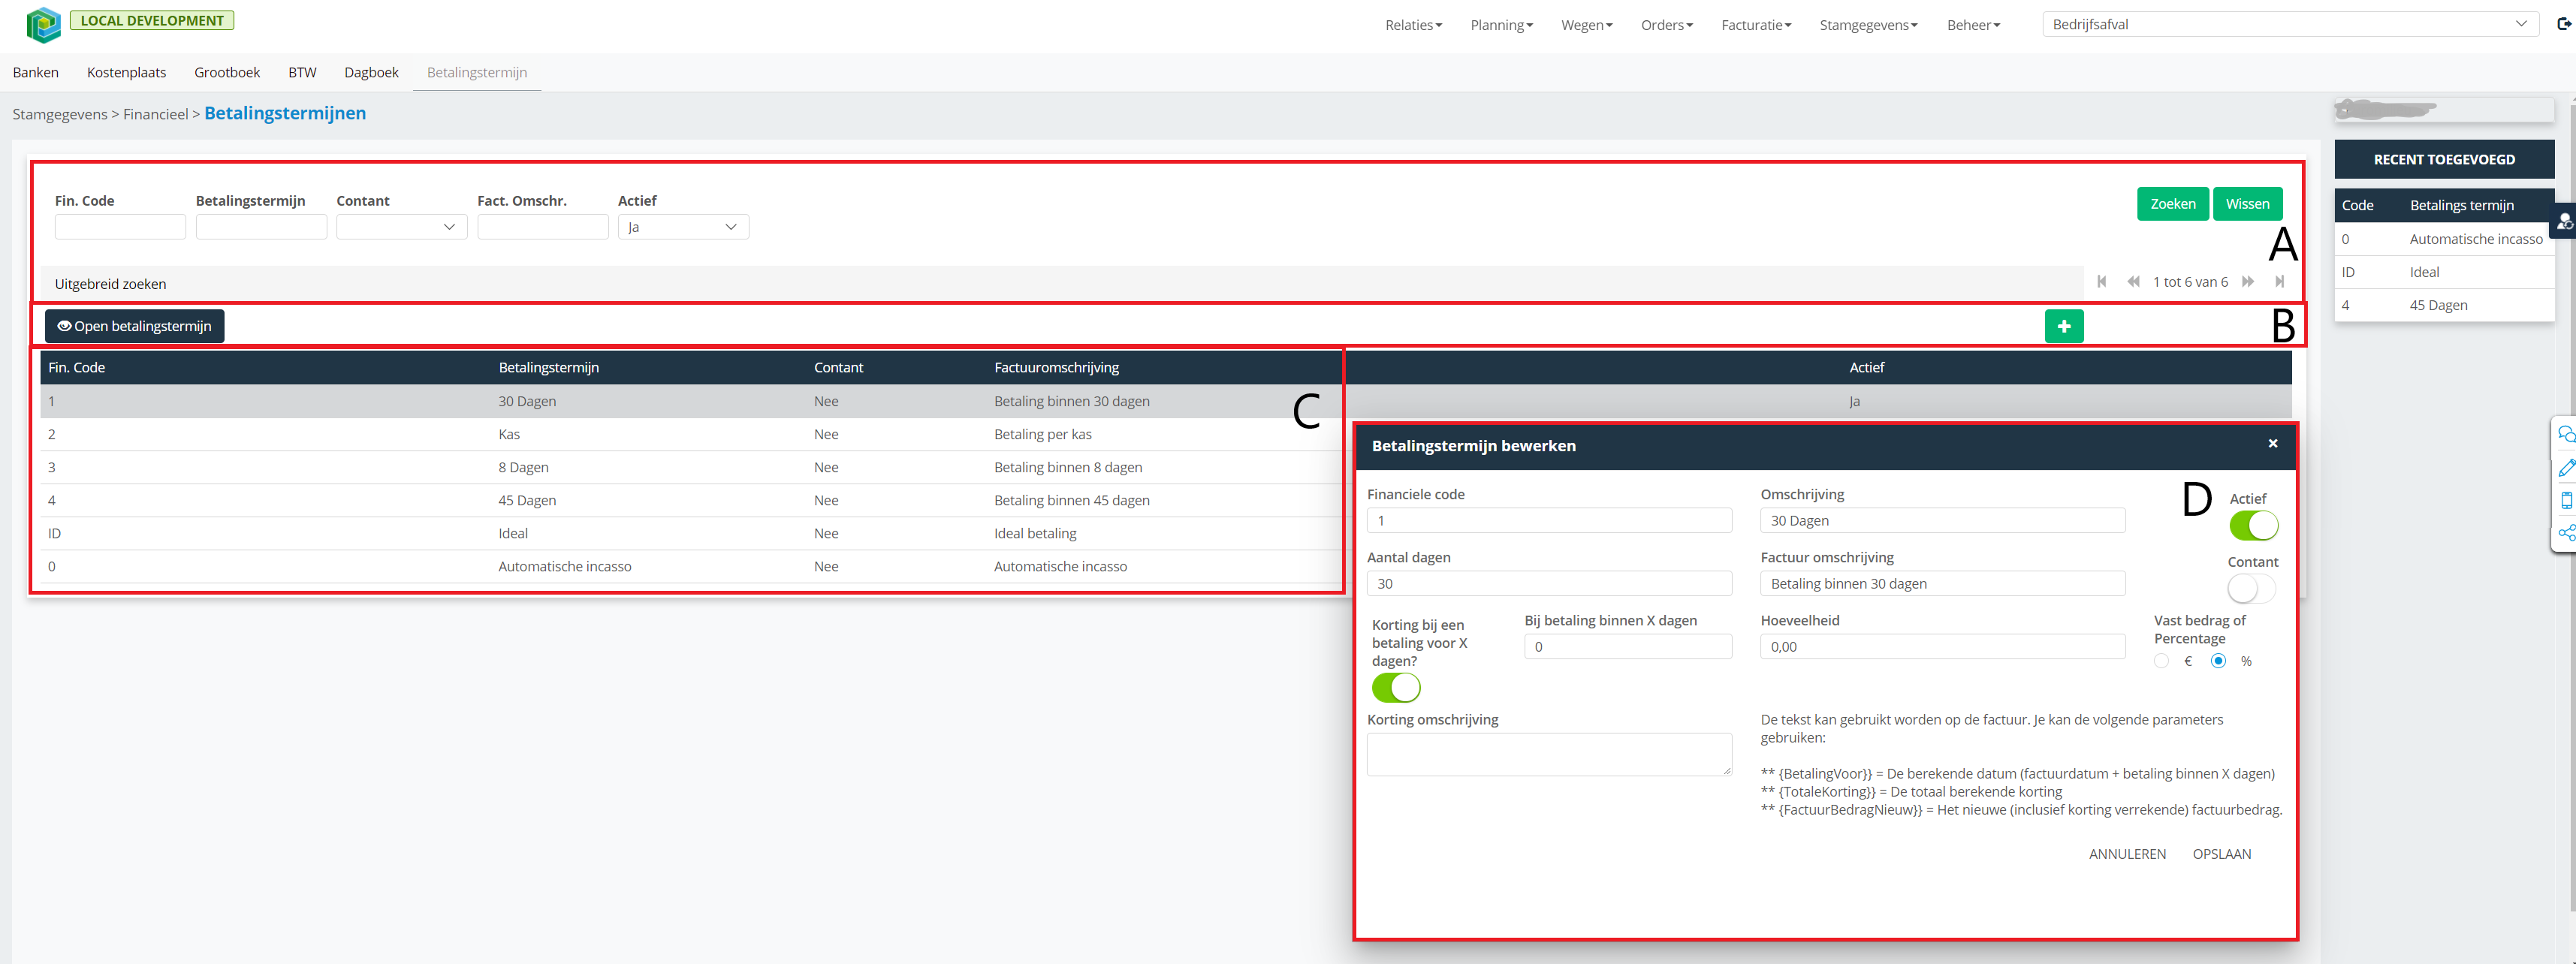Screen dimensions: 2576x964
Task: Select '30 Dagen' in the main table
Action: pos(527,401)
